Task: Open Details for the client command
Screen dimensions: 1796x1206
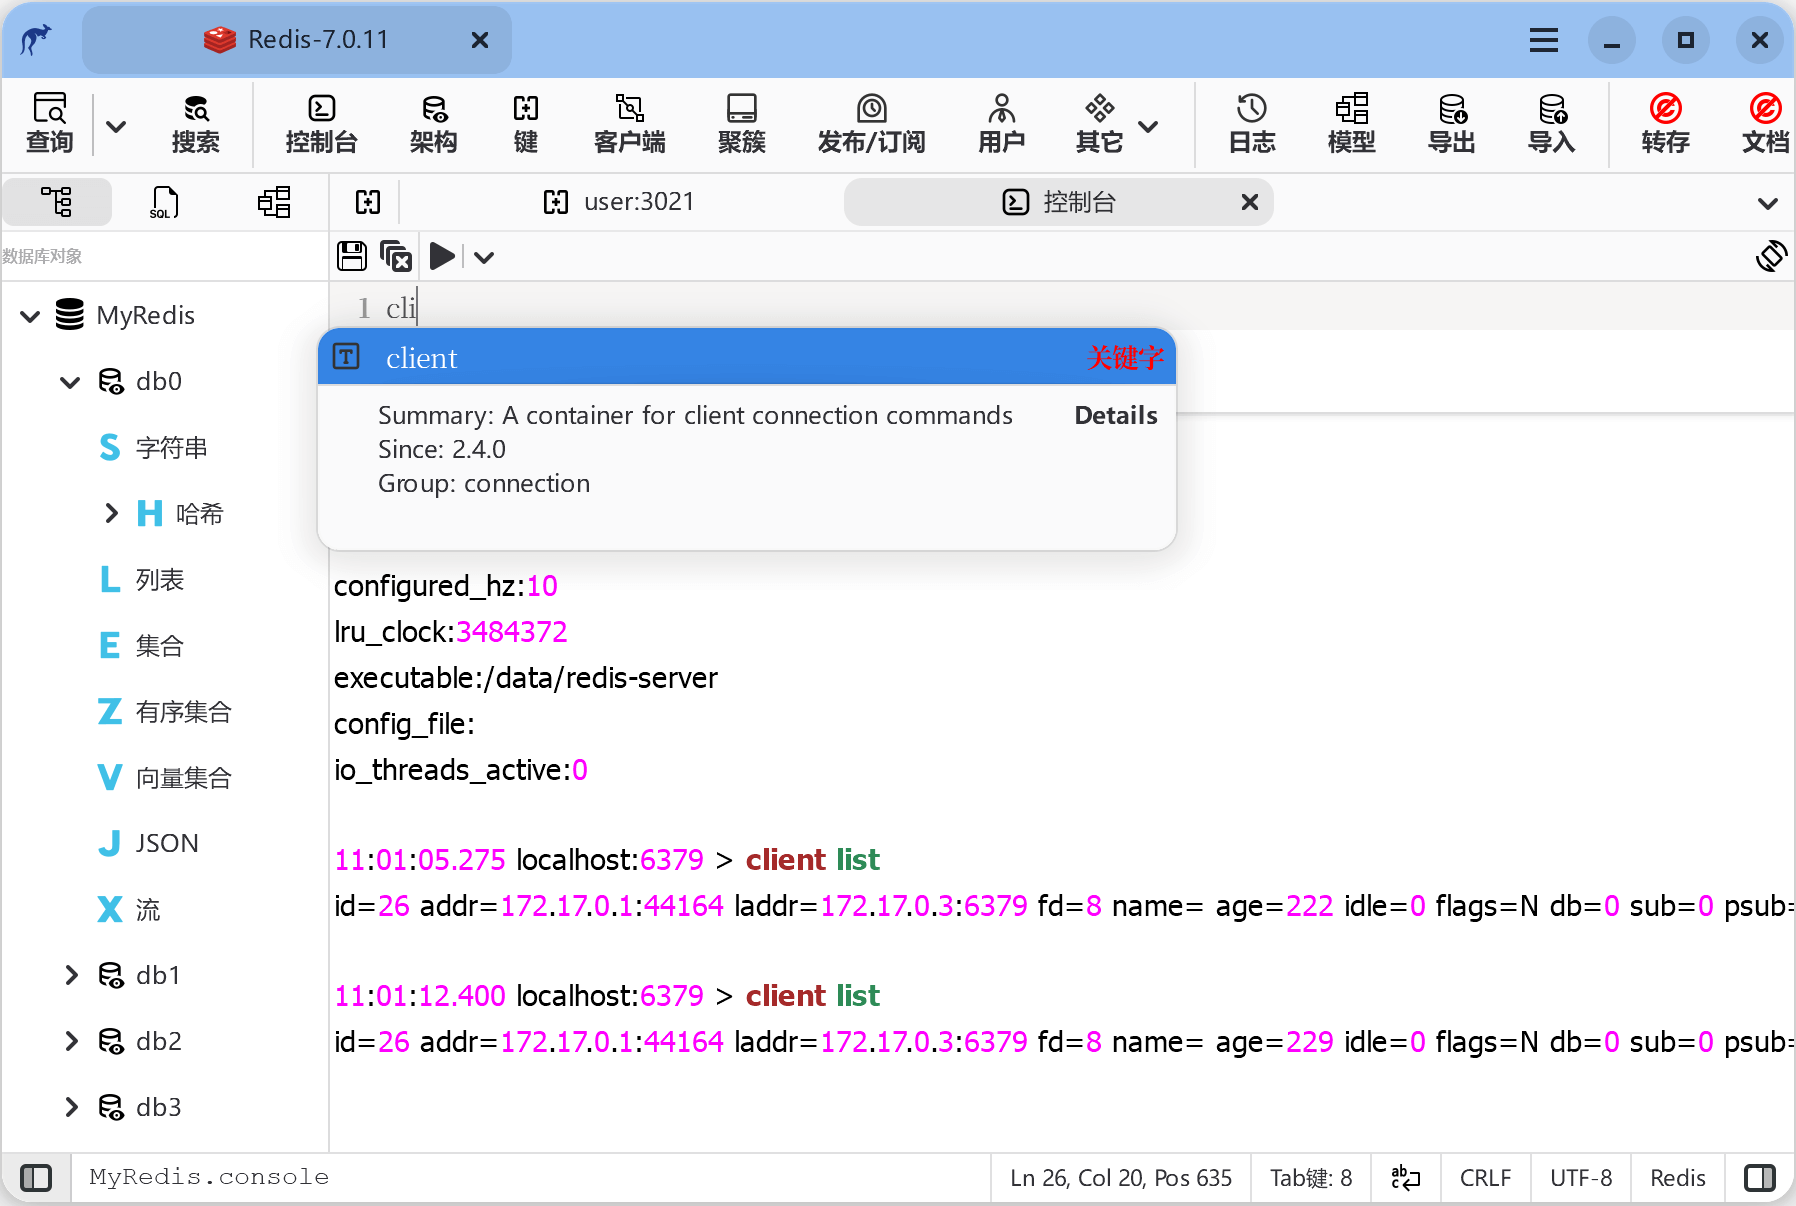Action: 1116,416
